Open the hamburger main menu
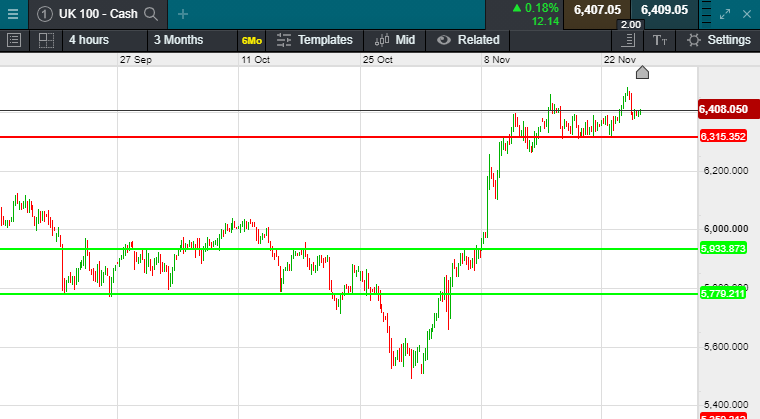 (13, 14)
